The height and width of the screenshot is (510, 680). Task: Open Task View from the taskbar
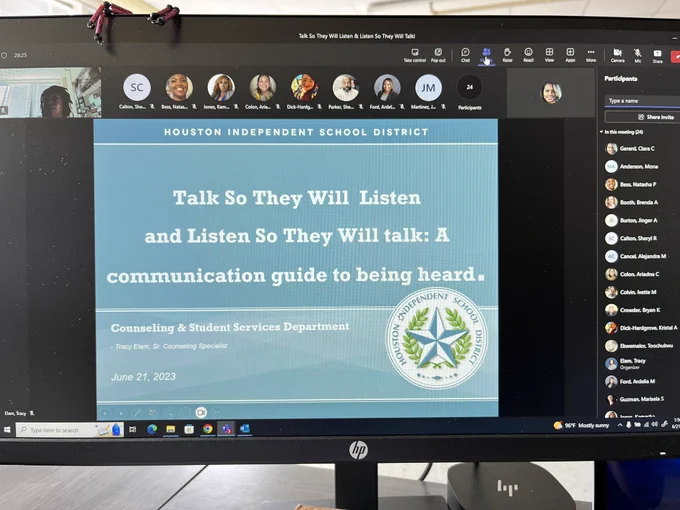pyautogui.click(x=133, y=429)
